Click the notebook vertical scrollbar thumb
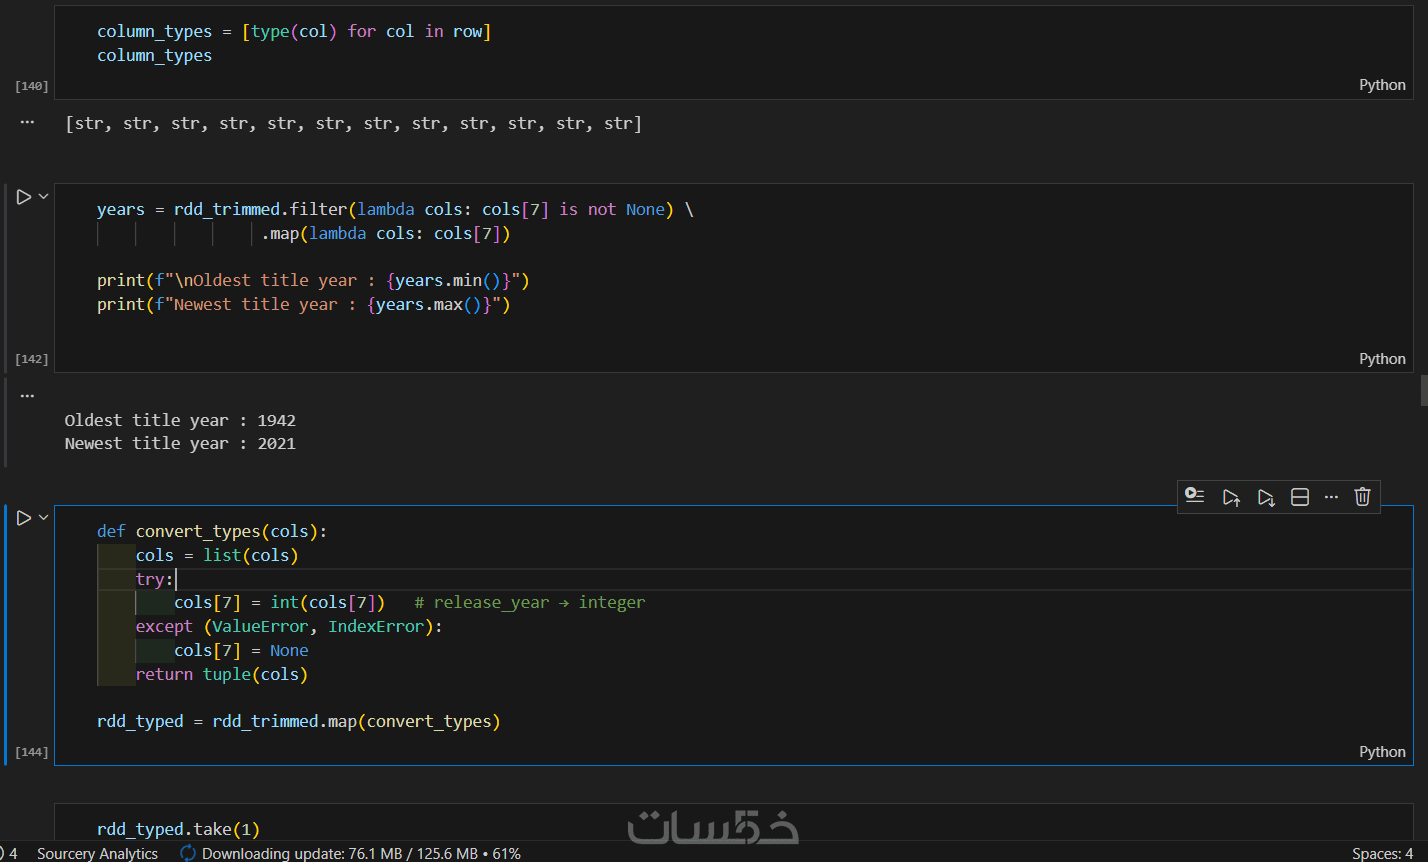This screenshot has height=862, width=1428. click(1424, 390)
